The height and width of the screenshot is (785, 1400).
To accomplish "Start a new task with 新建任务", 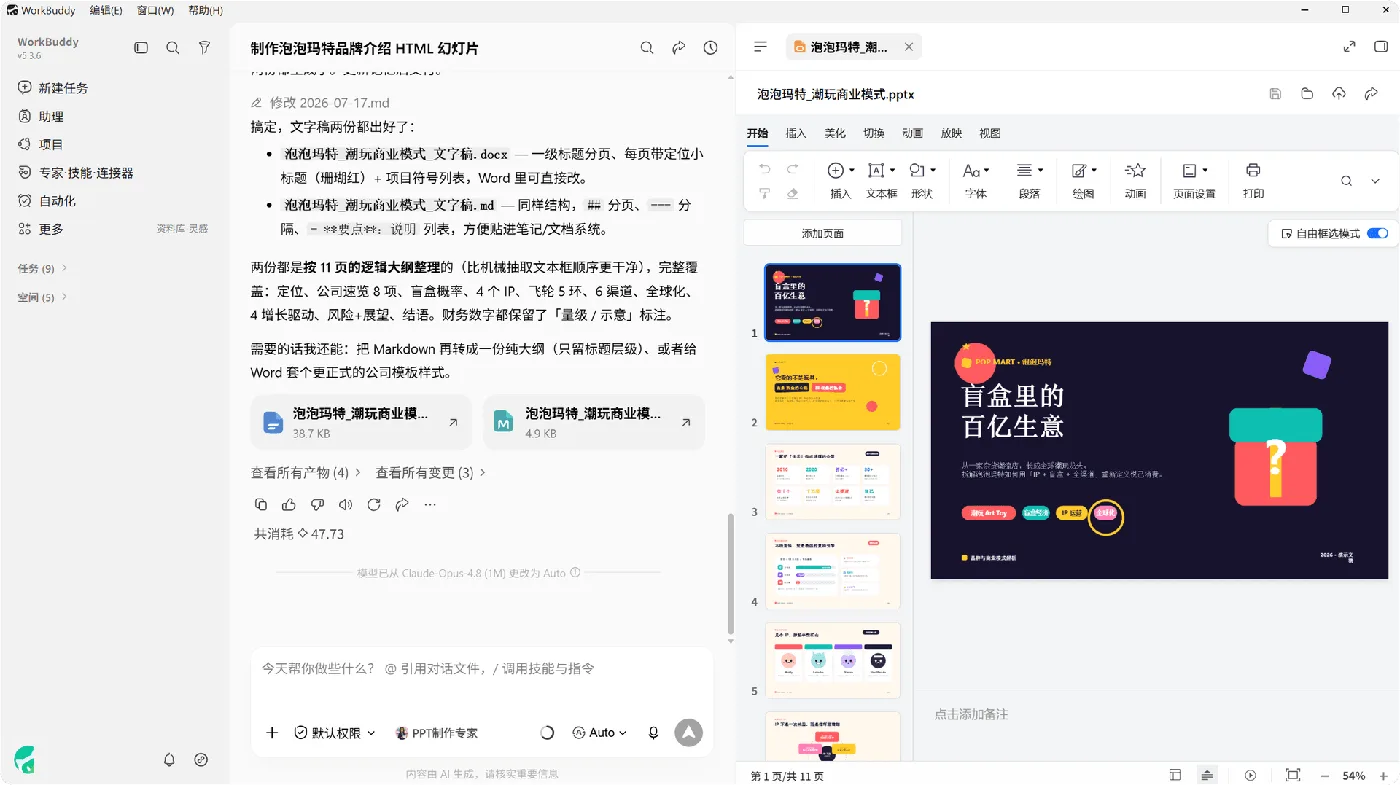I will (x=53, y=88).
